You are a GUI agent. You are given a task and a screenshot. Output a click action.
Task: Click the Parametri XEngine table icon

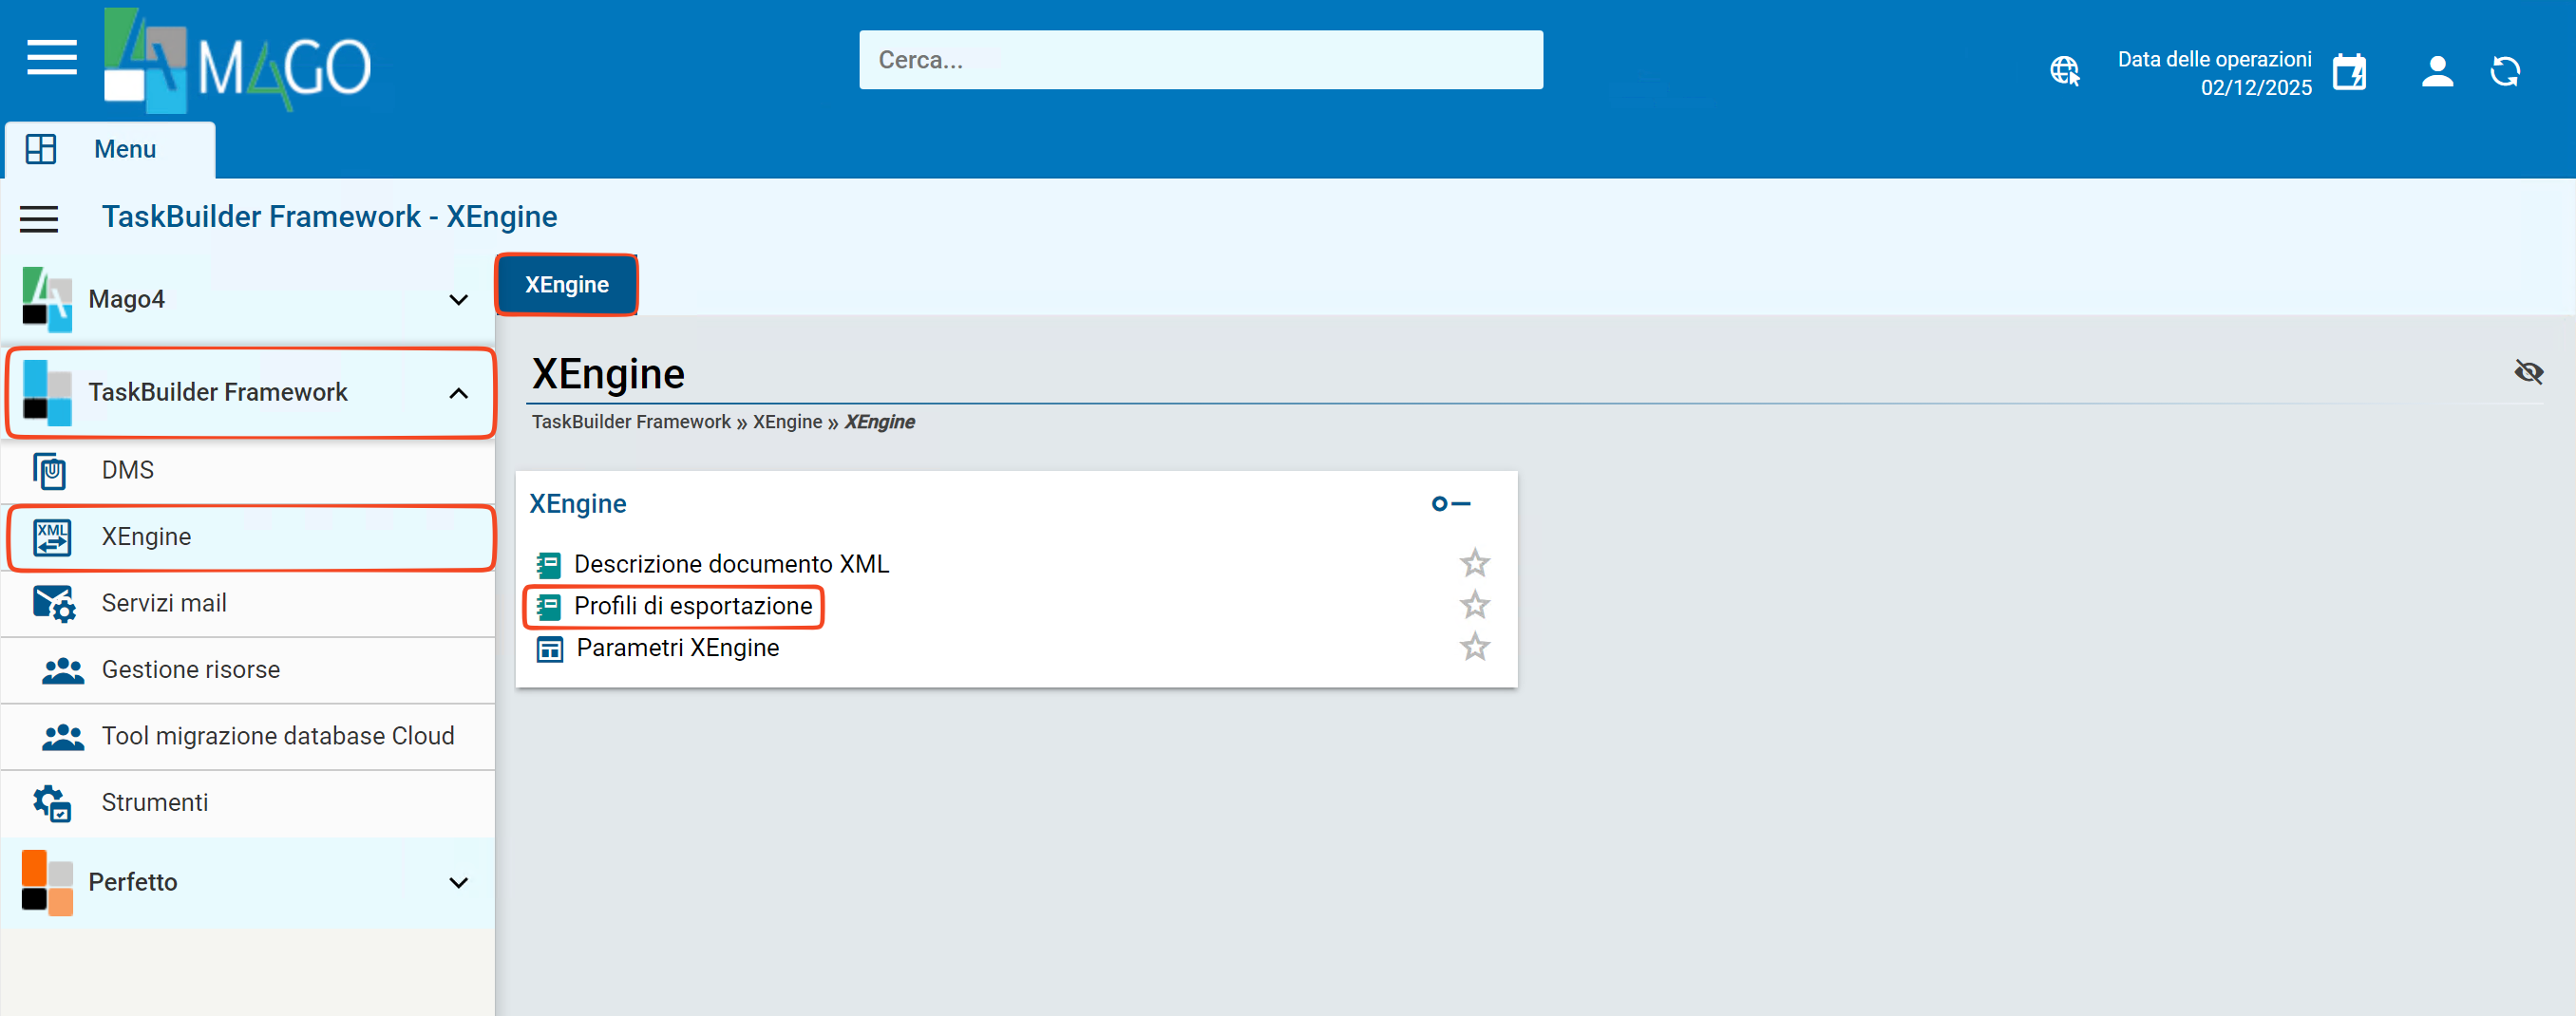click(x=550, y=649)
